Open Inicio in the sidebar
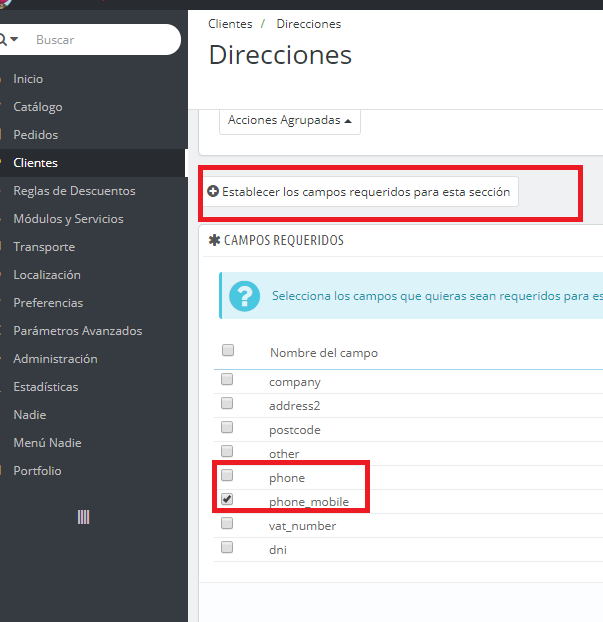Image resolution: width=603 pixels, height=622 pixels. pos(28,79)
